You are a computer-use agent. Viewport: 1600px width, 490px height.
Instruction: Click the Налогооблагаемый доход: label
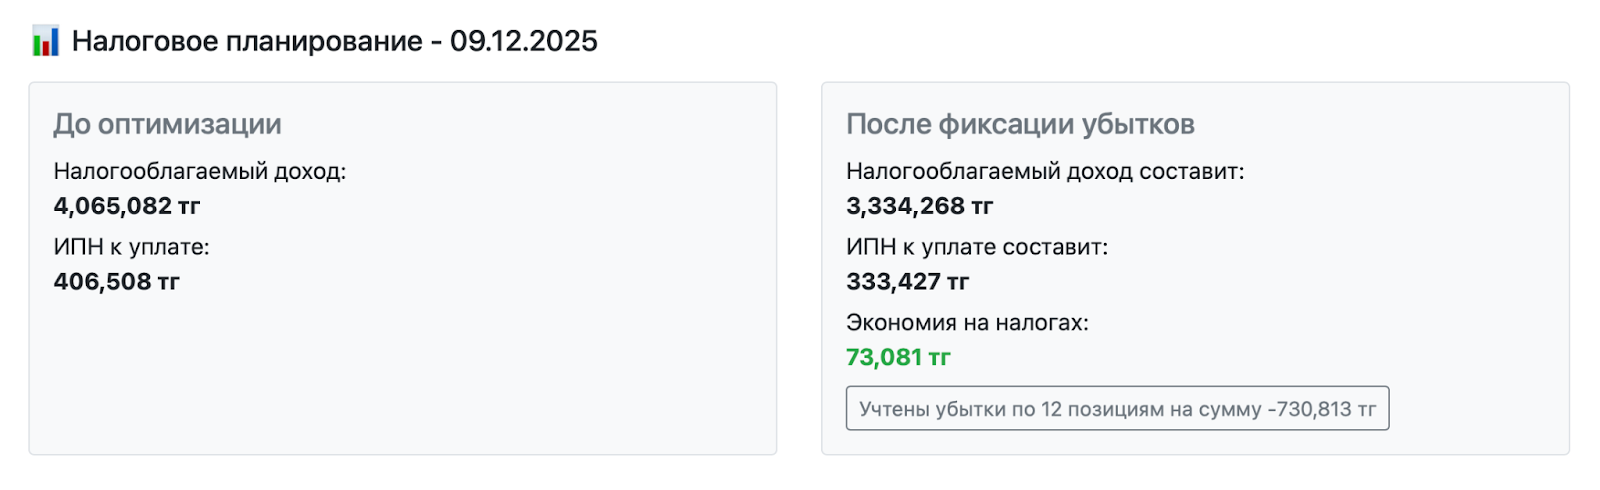[x=199, y=171]
